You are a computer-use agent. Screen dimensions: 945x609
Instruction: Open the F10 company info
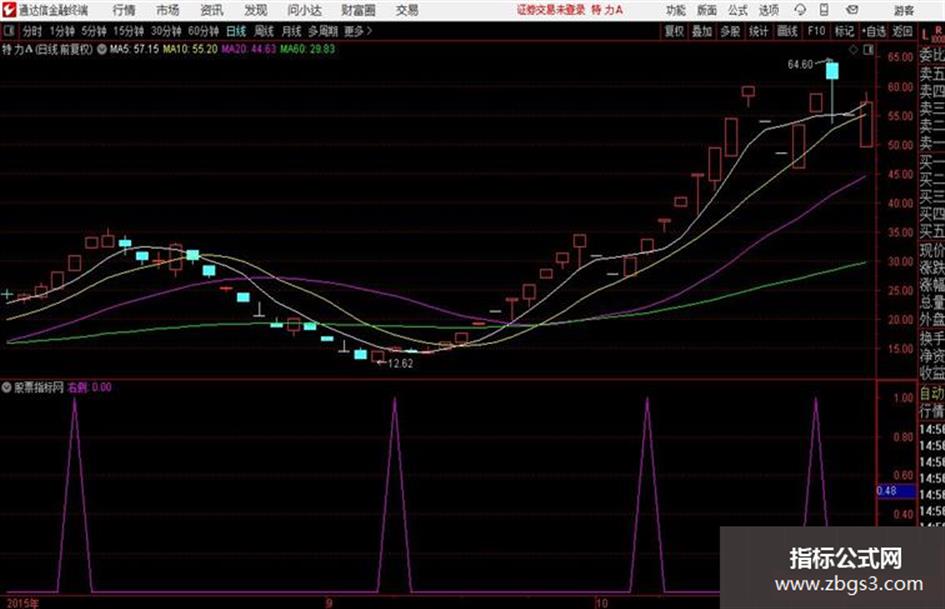(816, 31)
